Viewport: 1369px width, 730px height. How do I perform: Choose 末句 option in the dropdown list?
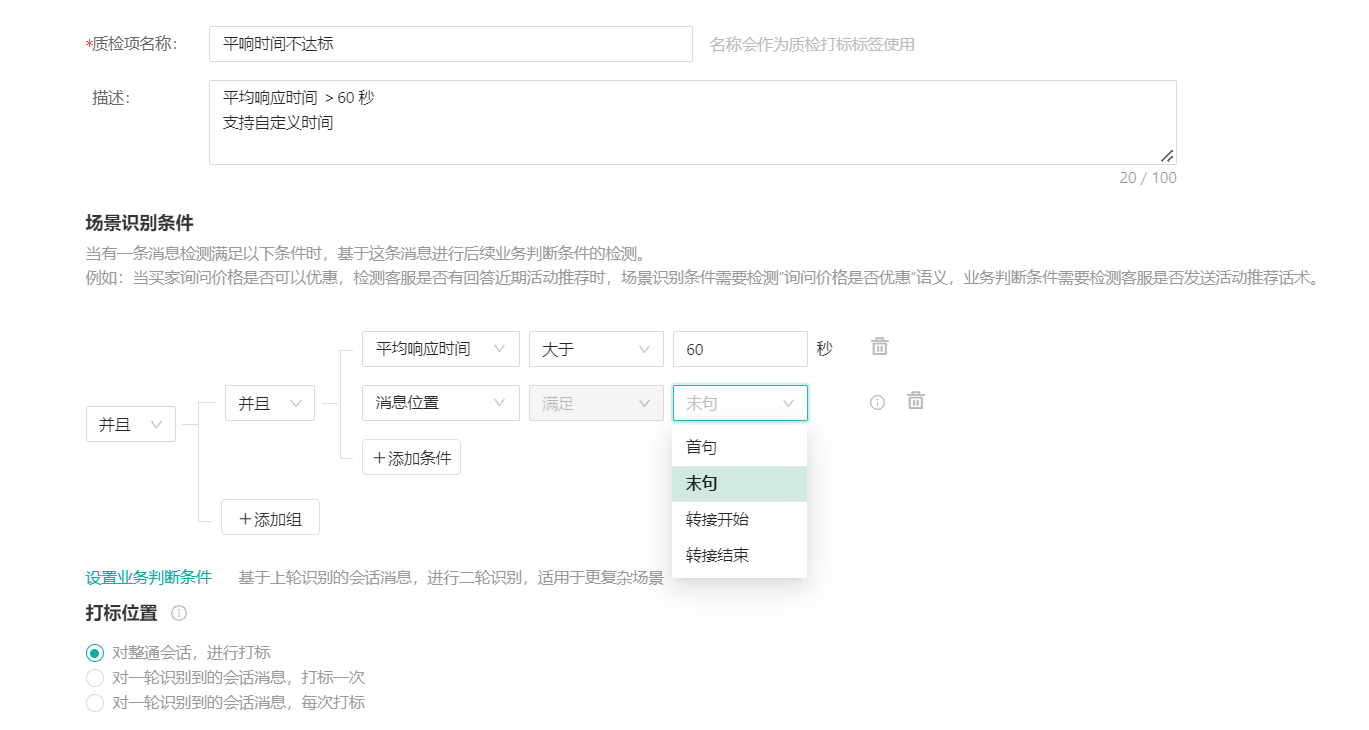739,484
